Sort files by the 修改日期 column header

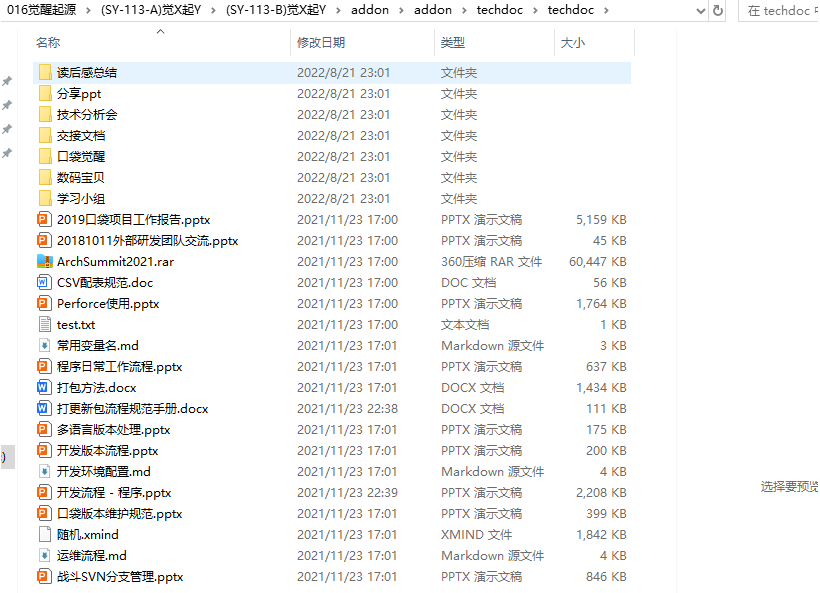[x=321, y=43]
